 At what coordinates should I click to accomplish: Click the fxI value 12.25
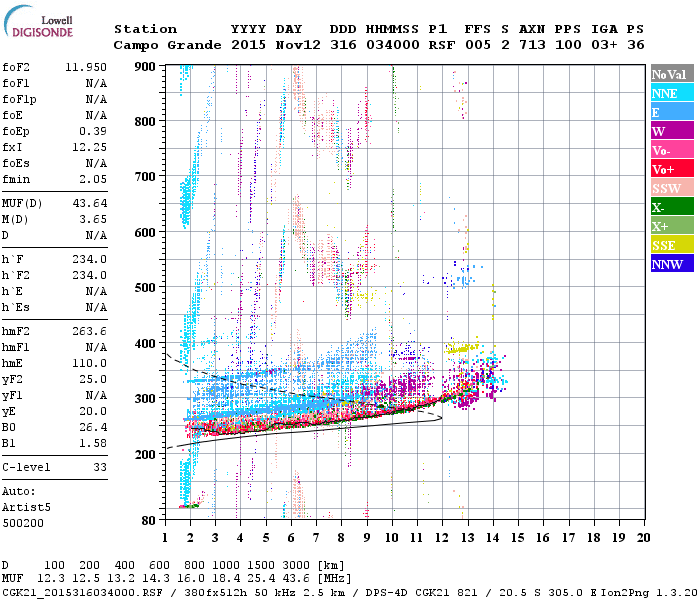pos(90,147)
